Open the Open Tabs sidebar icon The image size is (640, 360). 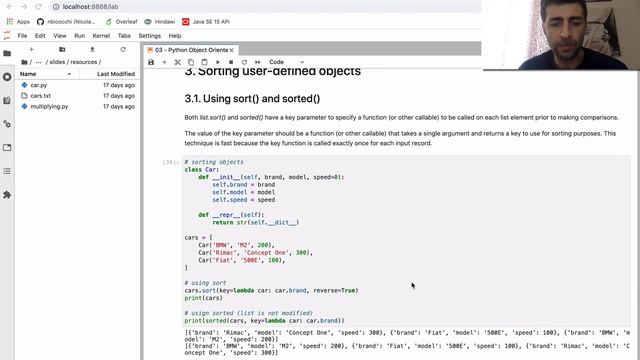[7, 147]
